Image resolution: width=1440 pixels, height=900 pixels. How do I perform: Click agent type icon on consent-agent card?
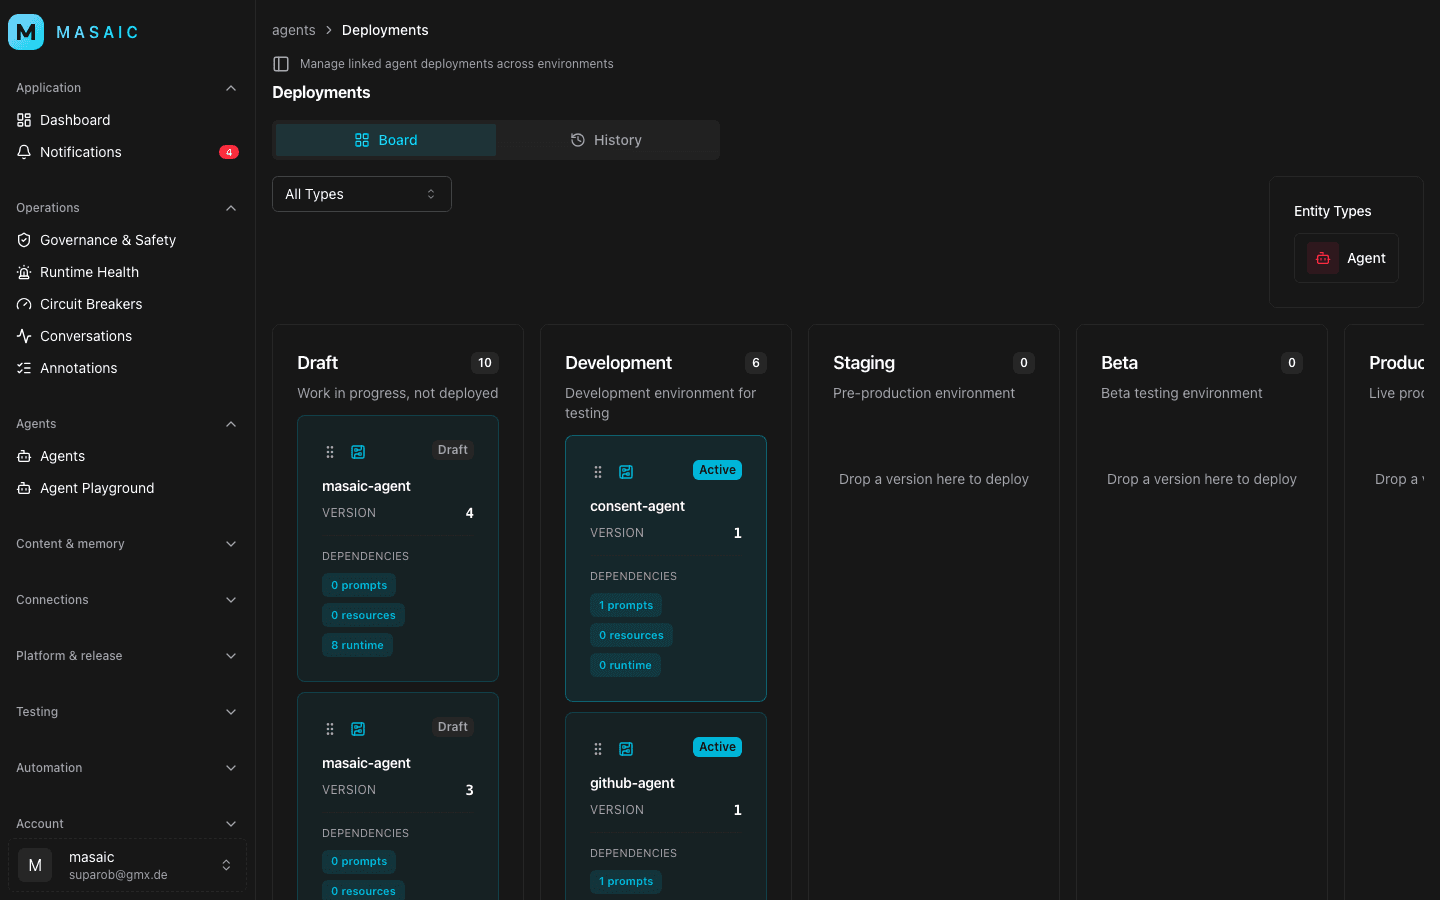coord(626,472)
